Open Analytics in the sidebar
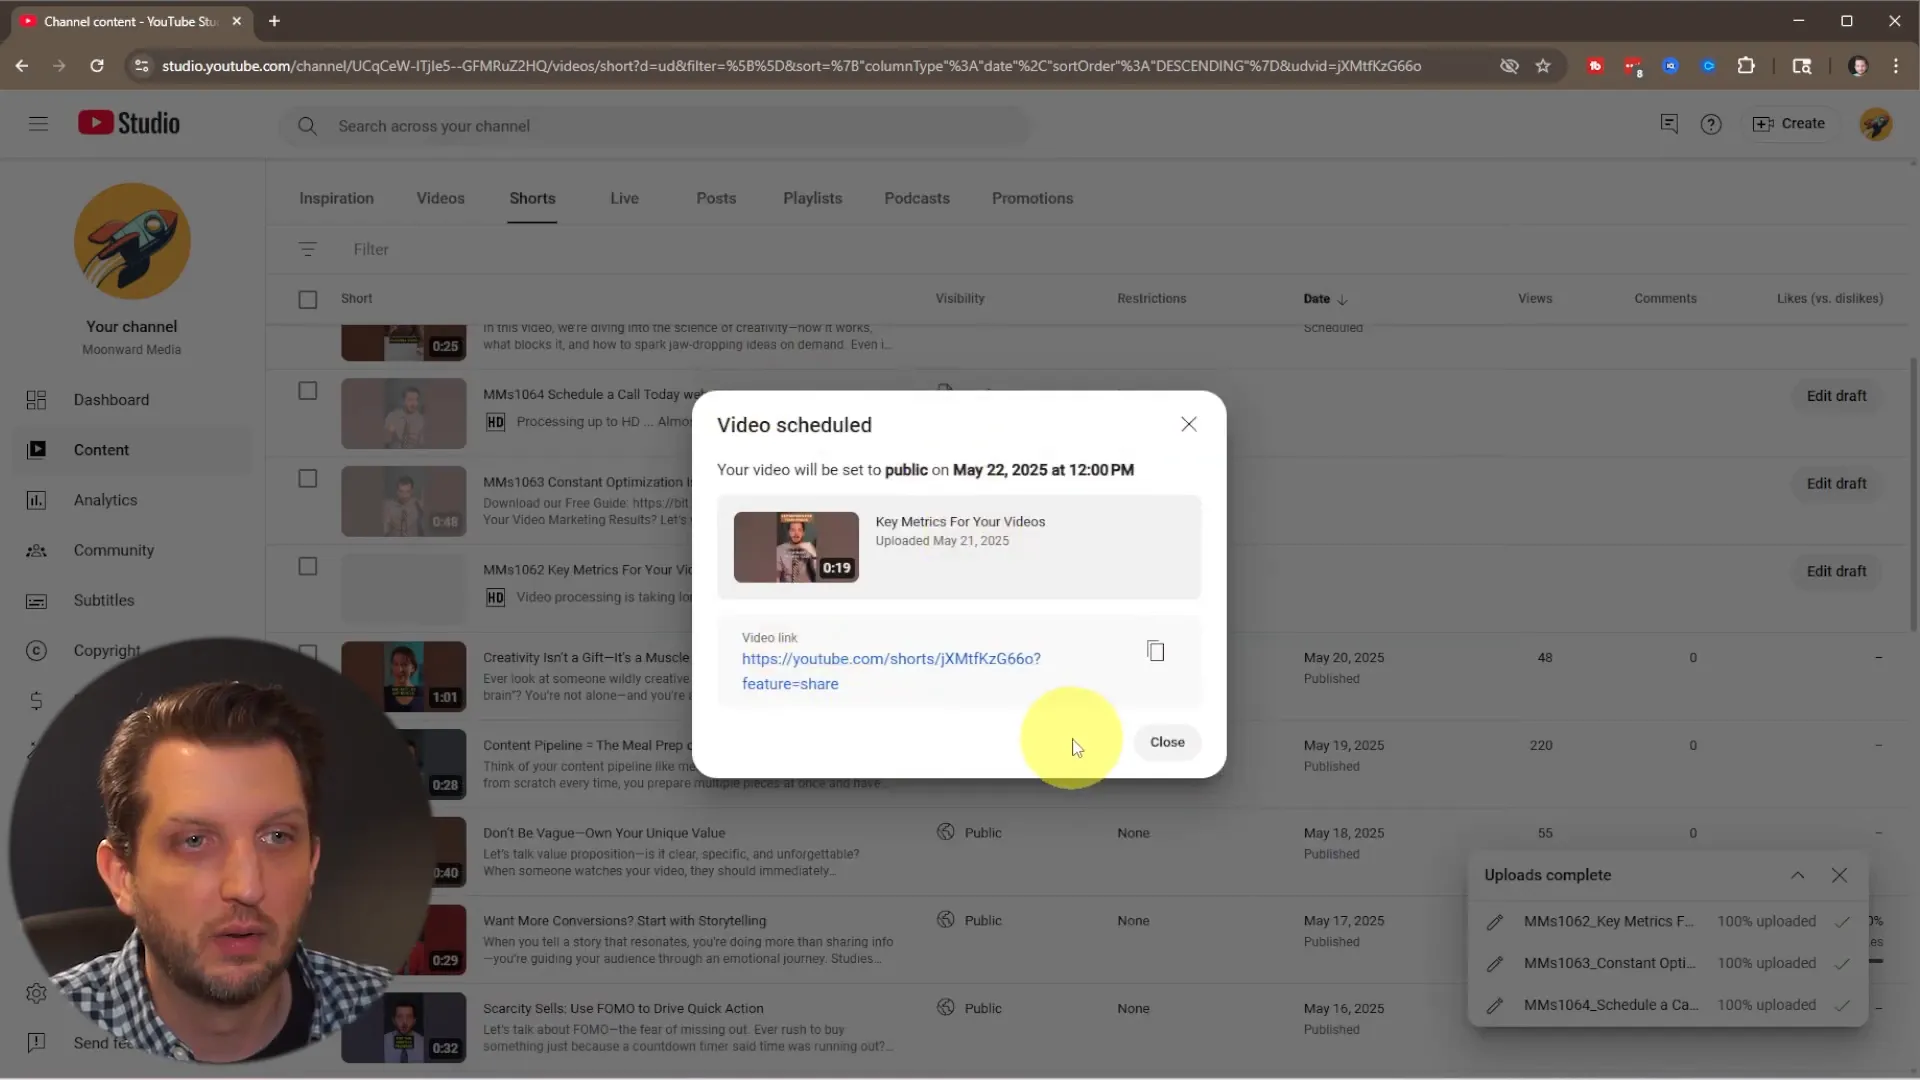The width and height of the screenshot is (1920, 1080). coord(131,500)
